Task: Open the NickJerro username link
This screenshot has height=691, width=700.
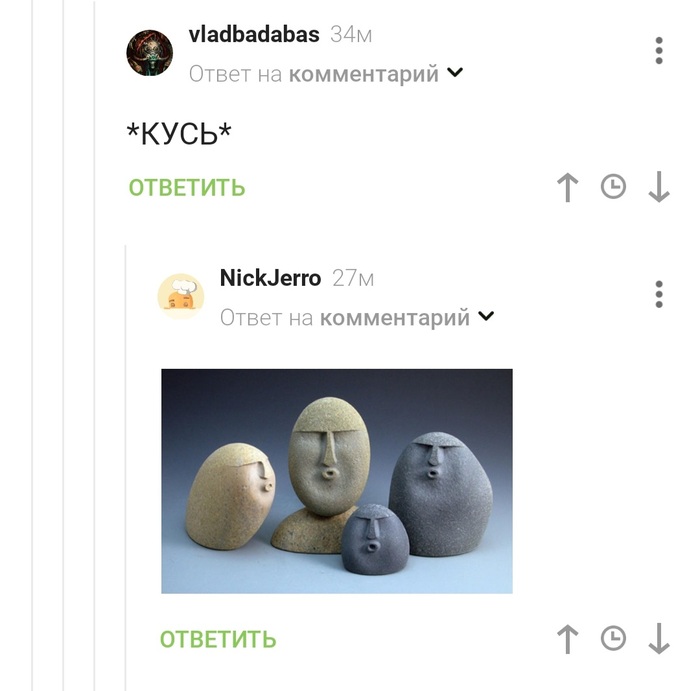Action: coord(271,278)
